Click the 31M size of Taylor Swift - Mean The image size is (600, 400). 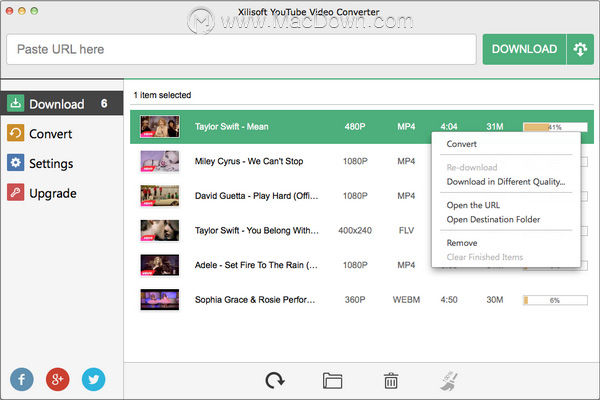point(494,127)
